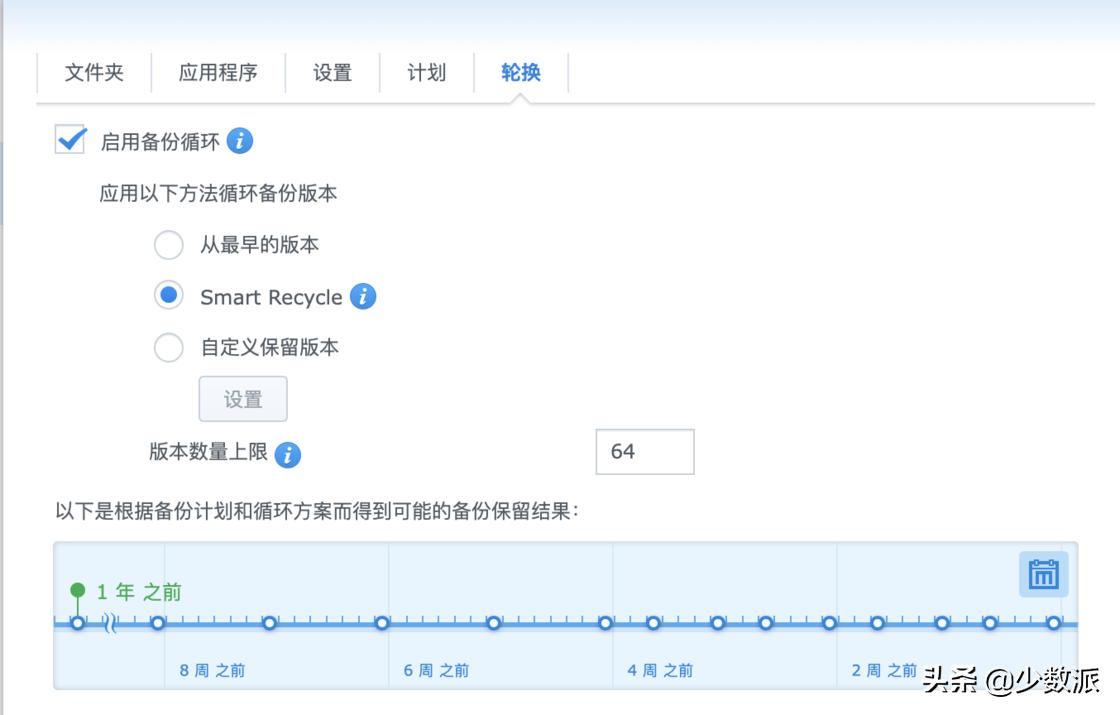Click the 设置 button under 自定义保留版本
This screenshot has height=715, width=1120.
point(243,398)
